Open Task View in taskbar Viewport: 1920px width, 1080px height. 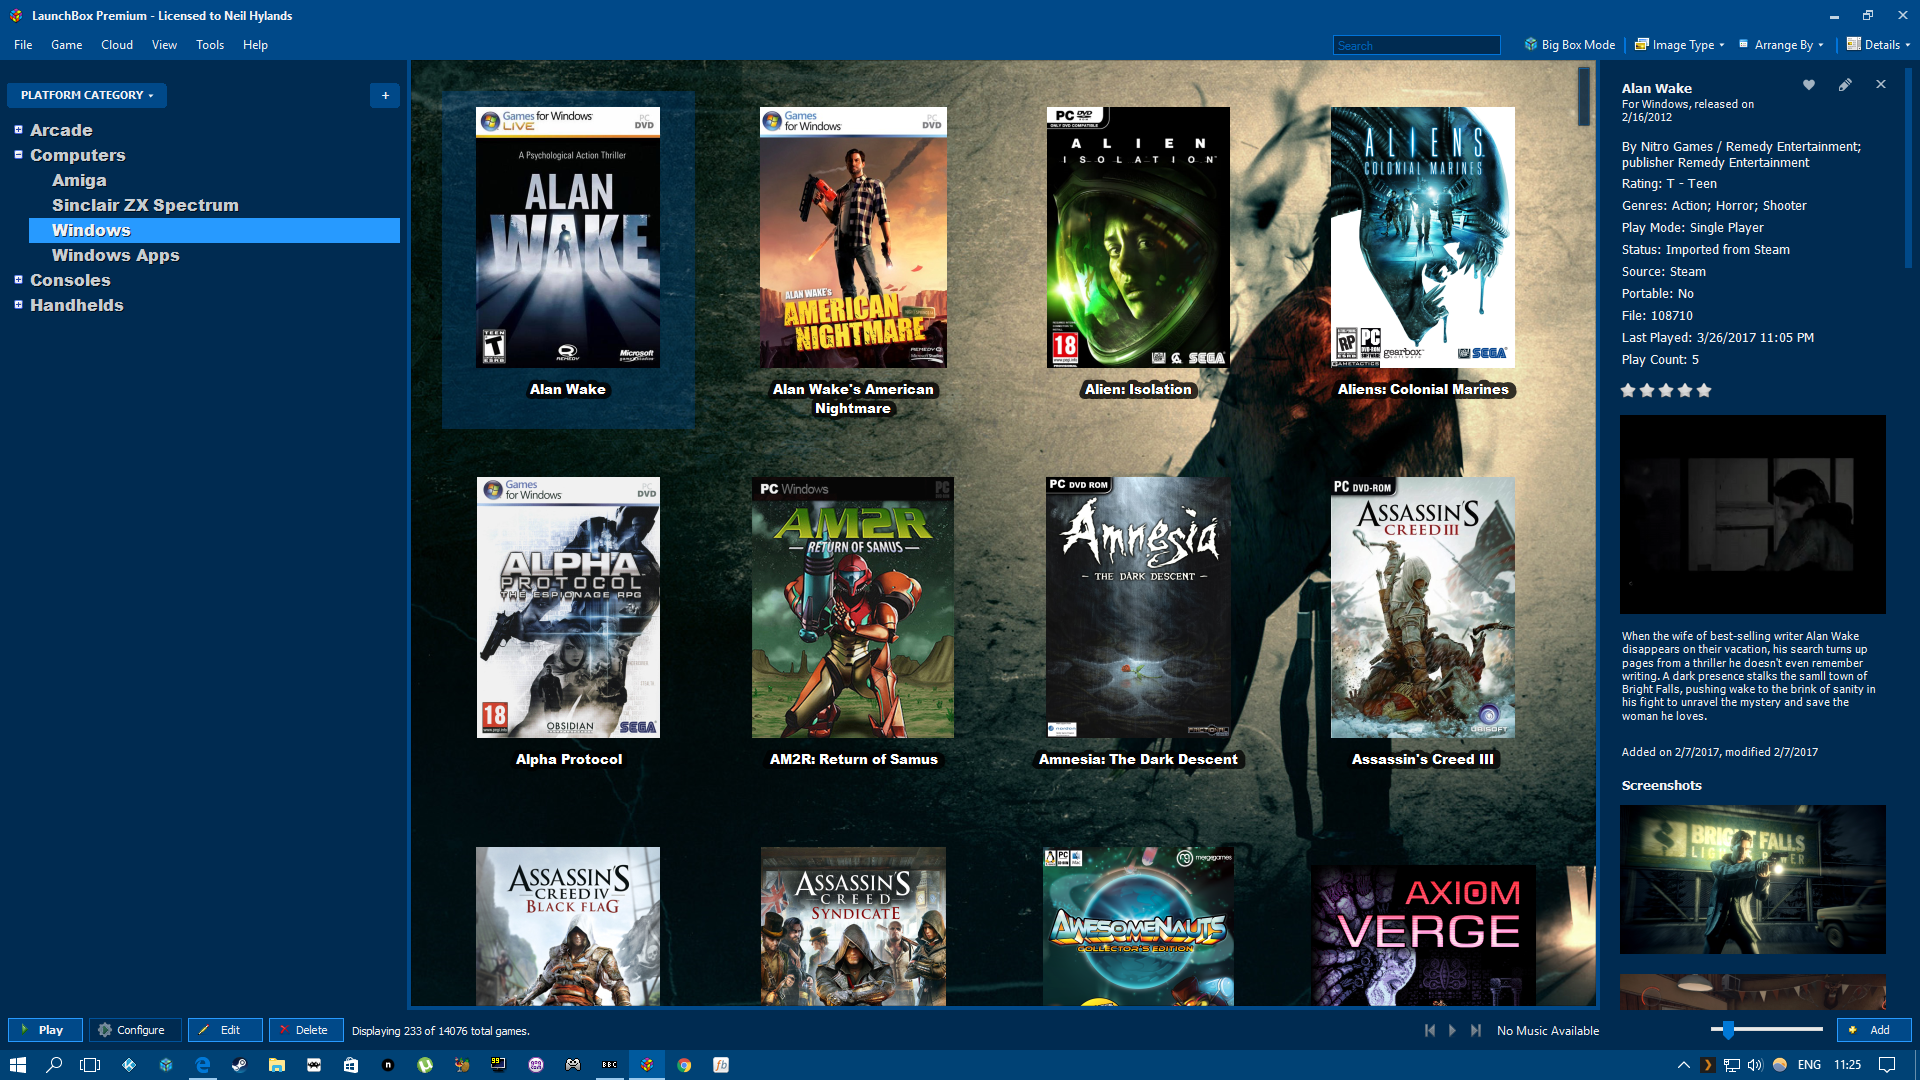coord(90,1065)
